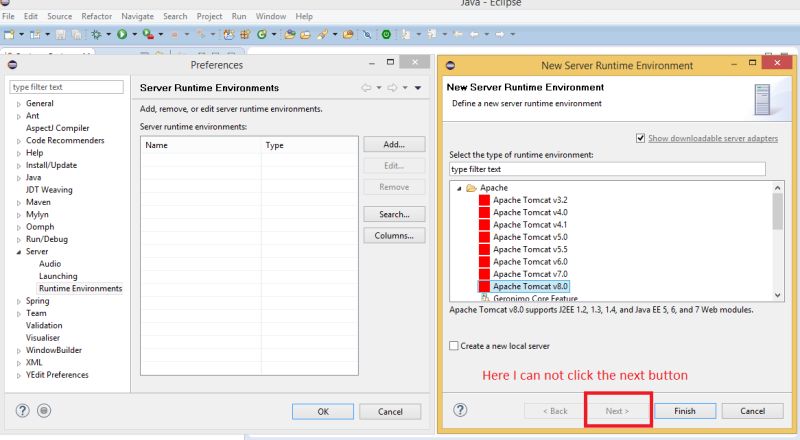Open the Show downloadable server adapters link
Image resolution: width=800 pixels, height=440 pixels.
coord(713,138)
